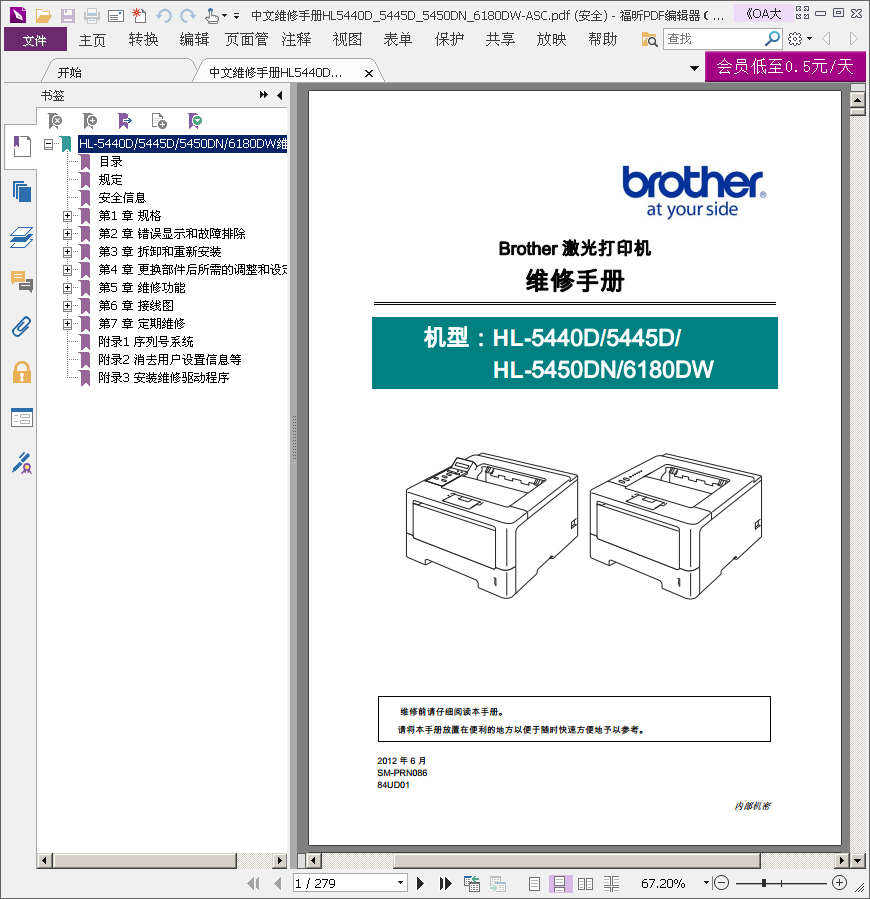Click the Print icon in title bar

coord(92,16)
